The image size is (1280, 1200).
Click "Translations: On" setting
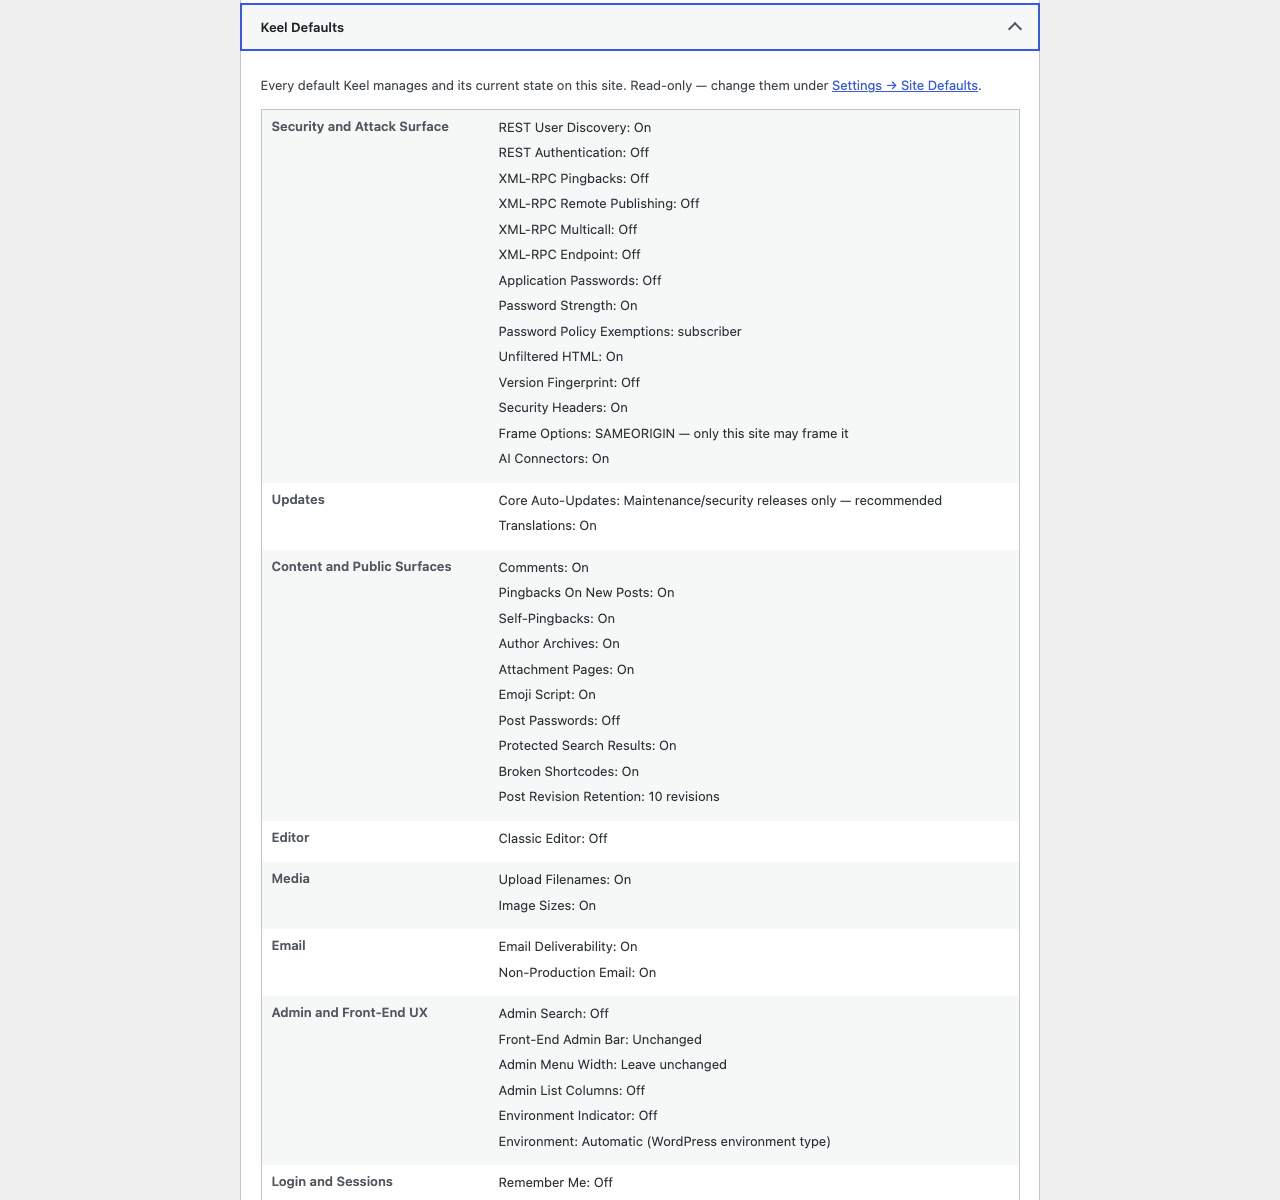coord(548,526)
